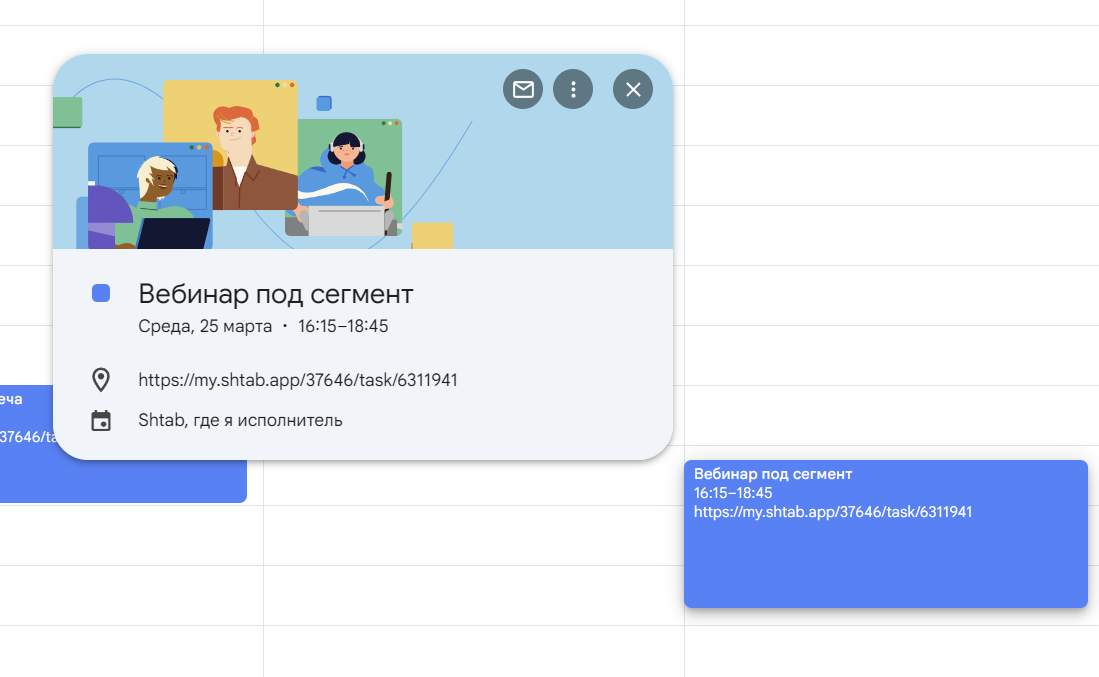Screen dimensions: 1099x677
Task: Click the 16:15–18:45 time in event block
Action: tap(733, 493)
